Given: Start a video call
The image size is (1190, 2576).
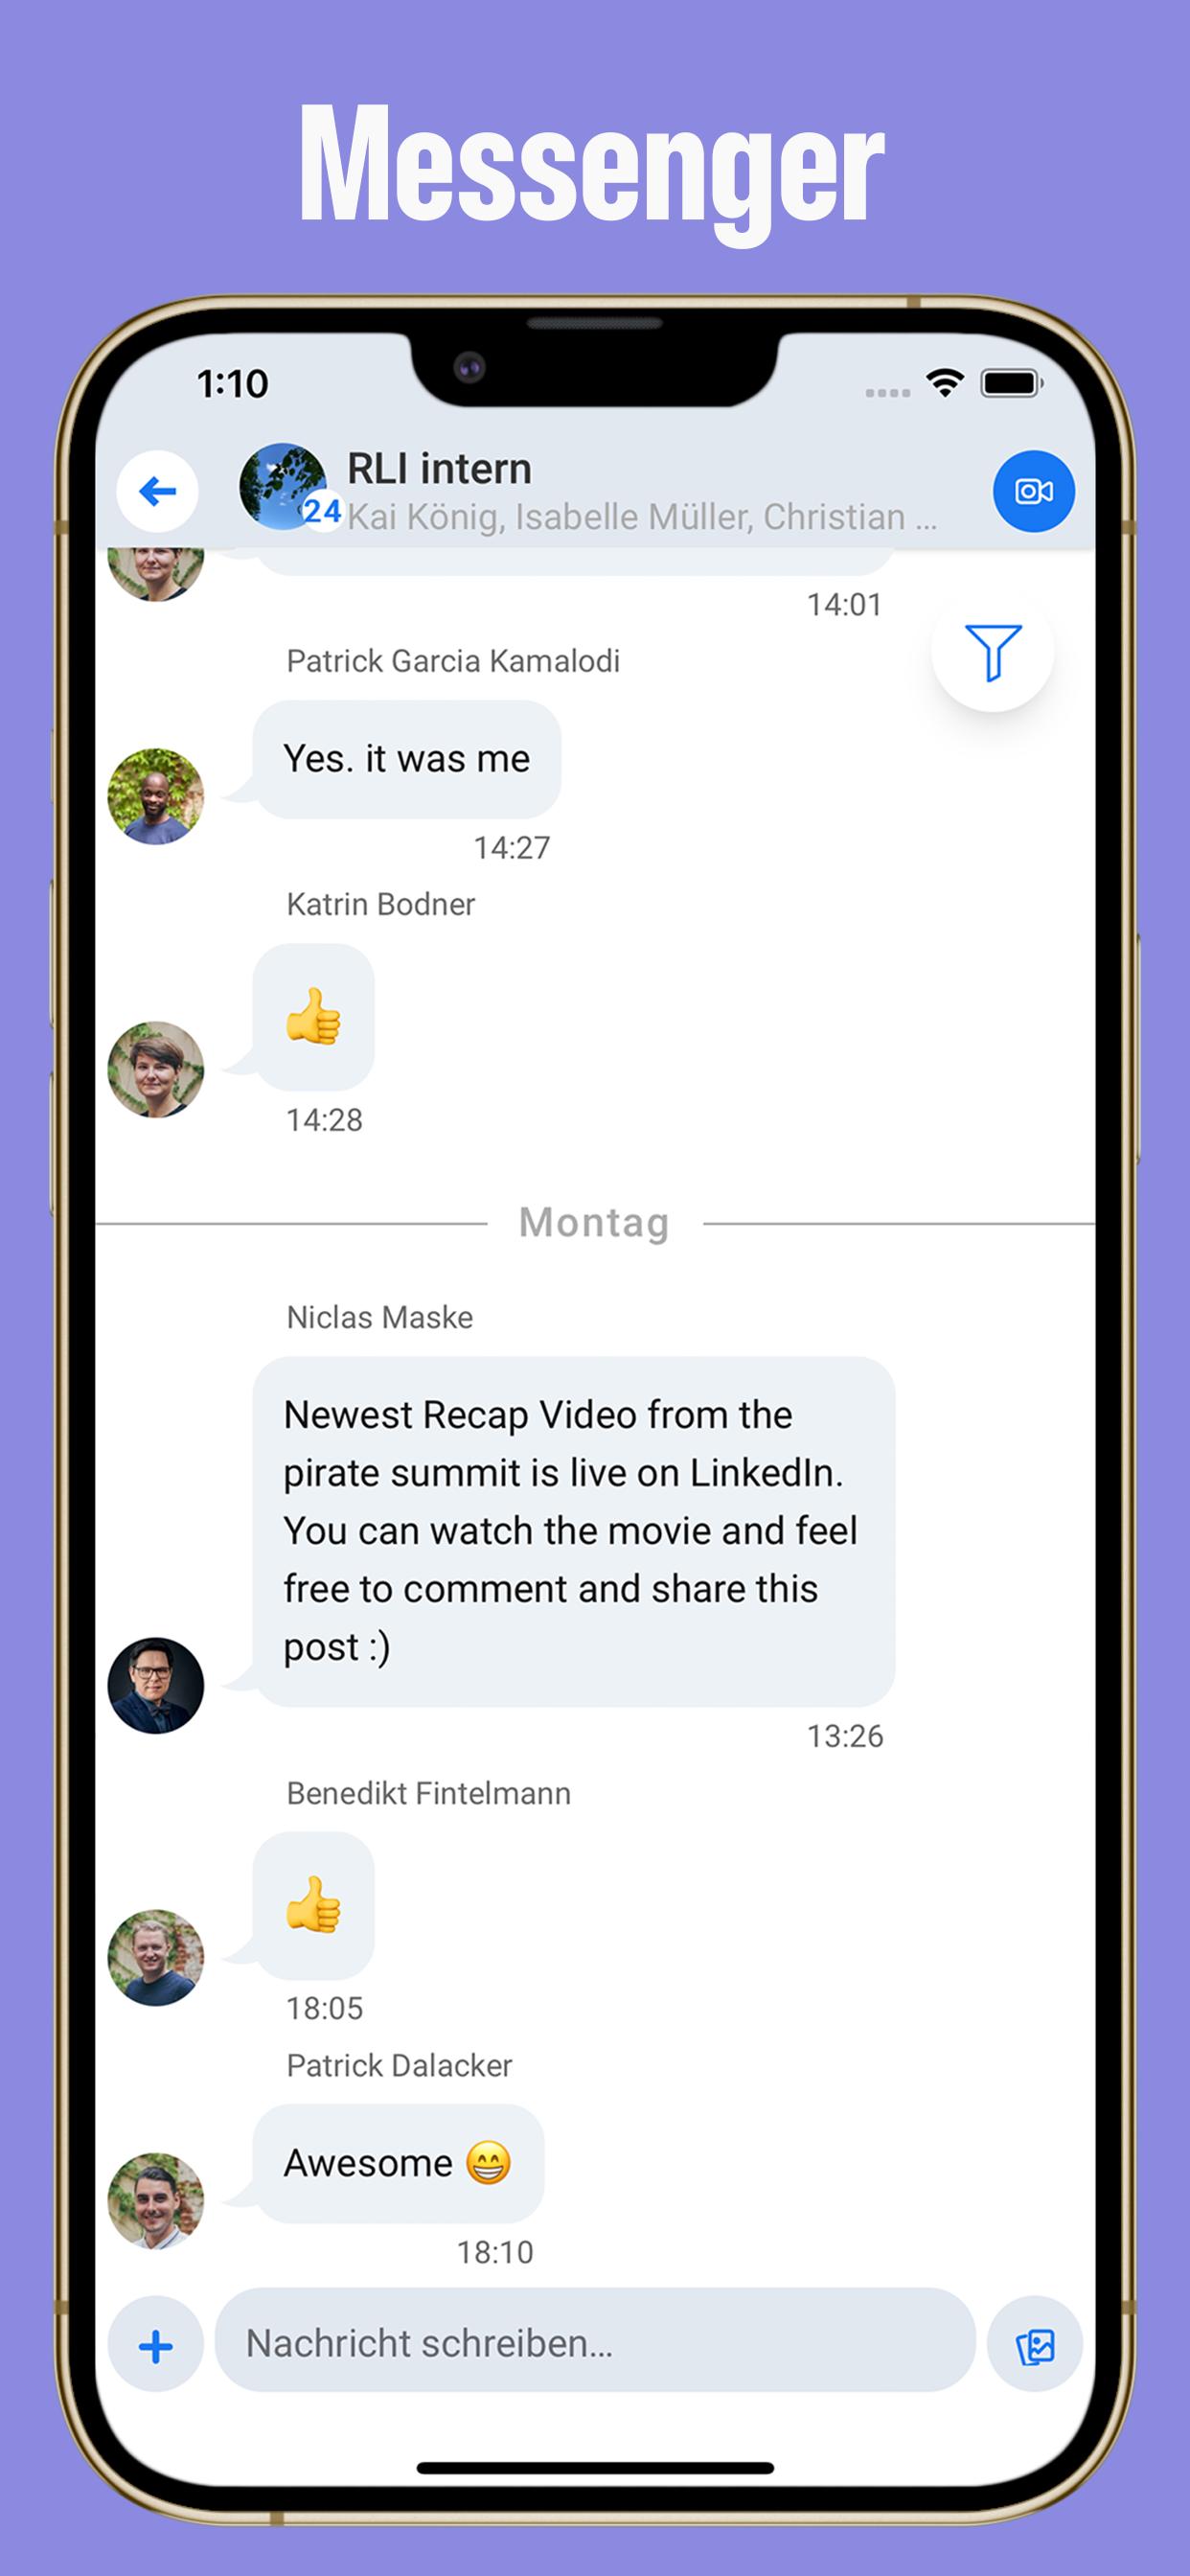Looking at the screenshot, I should click(x=1033, y=492).
